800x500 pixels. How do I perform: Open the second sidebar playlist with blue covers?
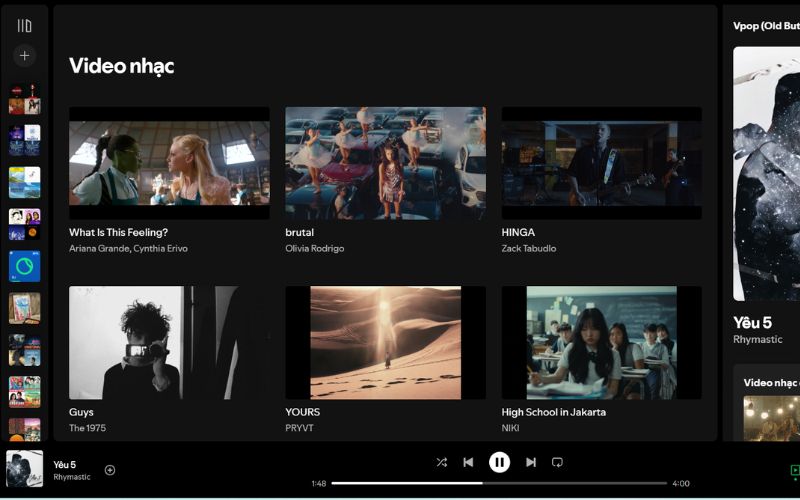[x=24, y=140]
